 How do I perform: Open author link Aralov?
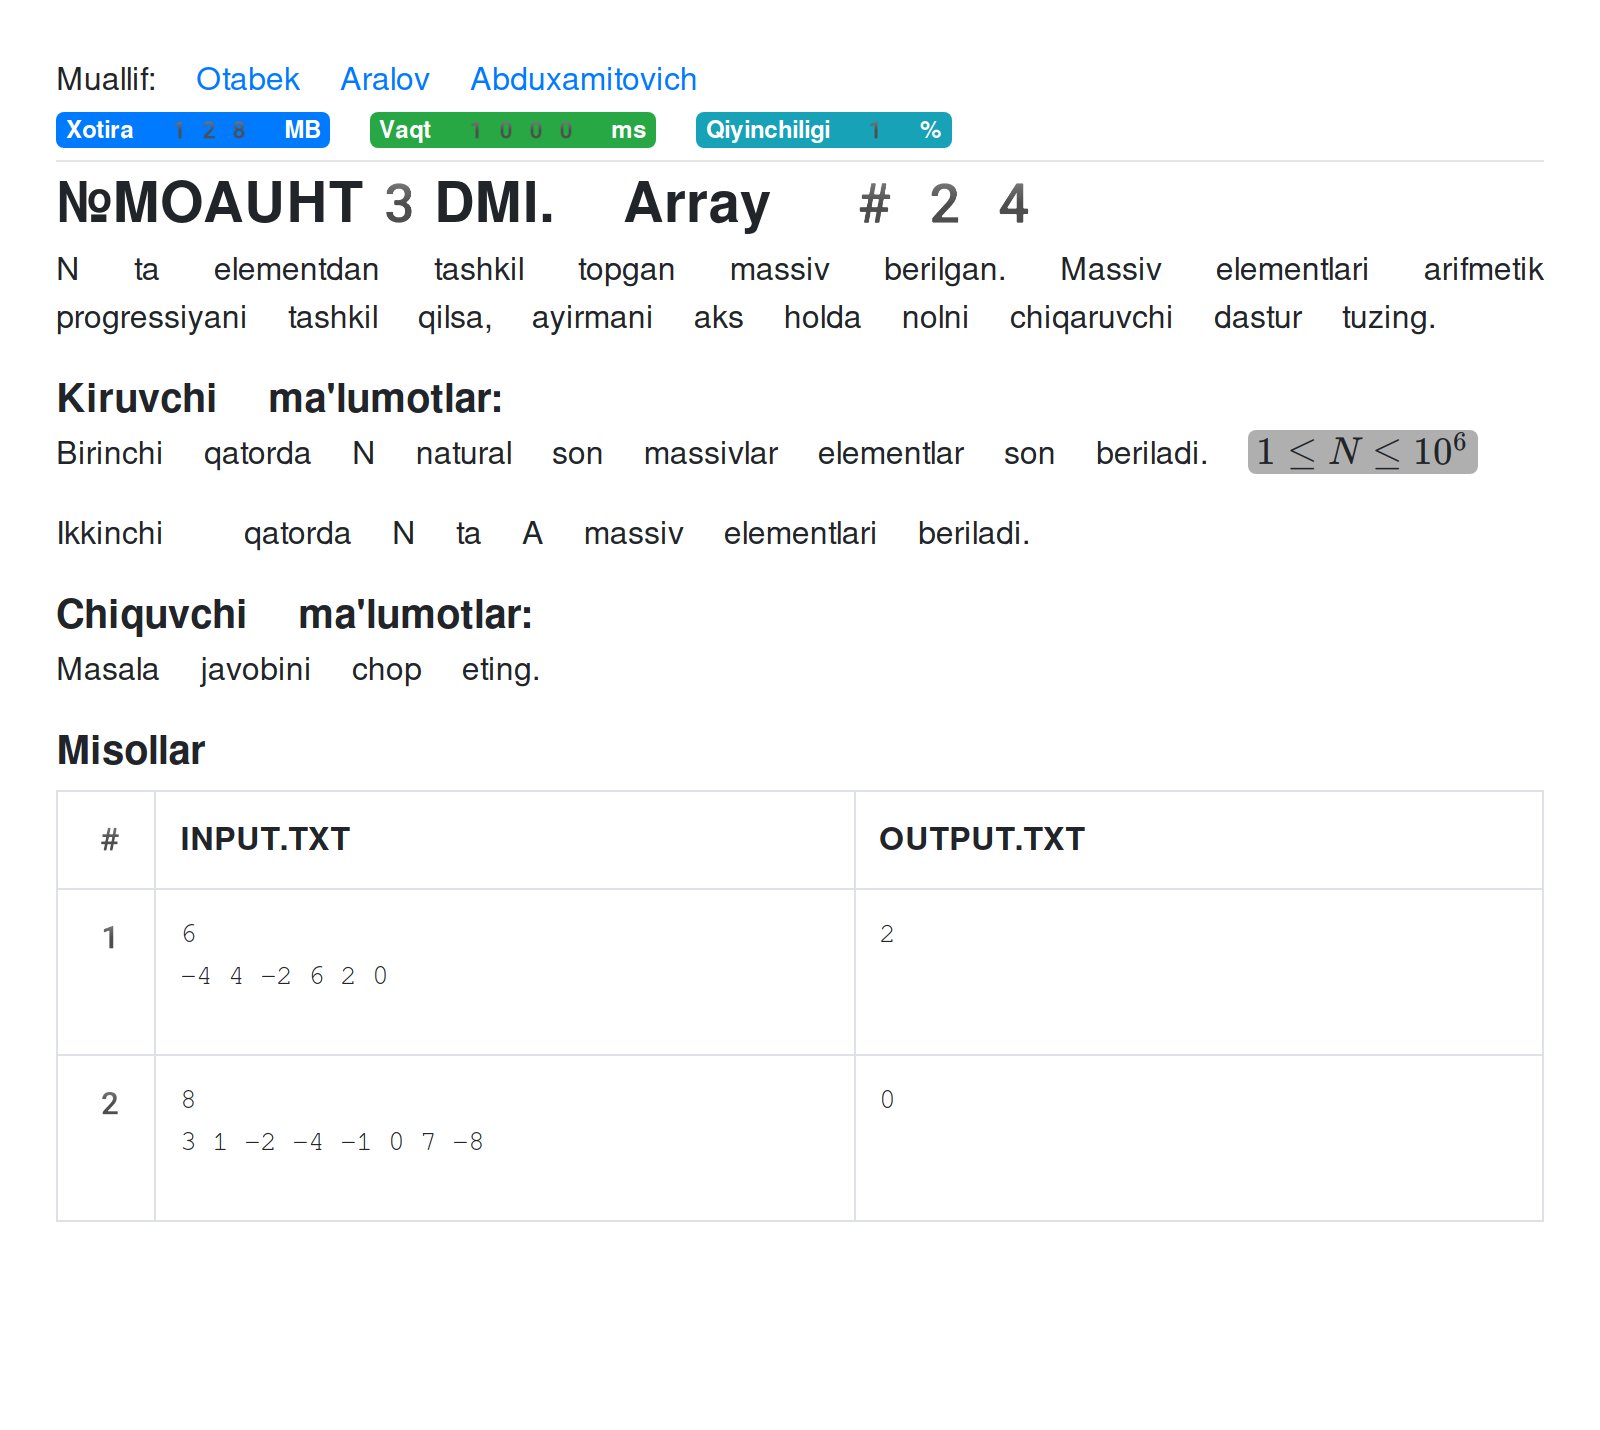[x=385, y=79]
